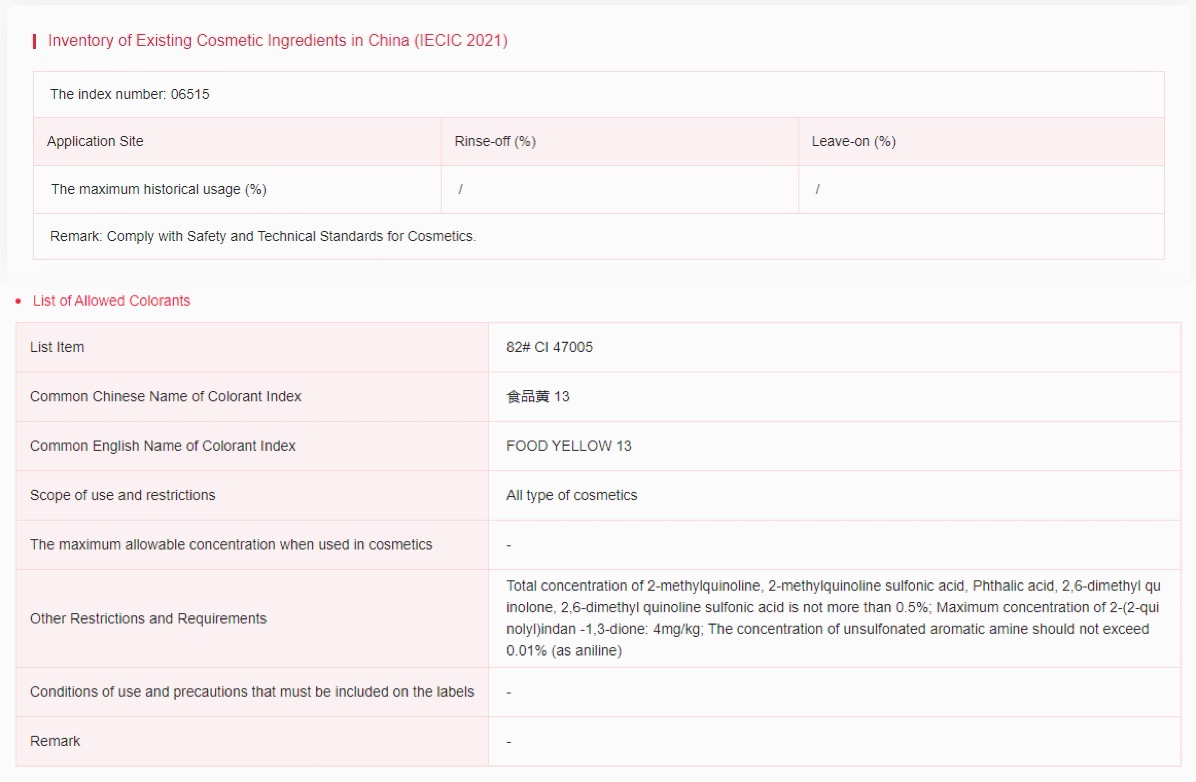The width and height of the screenshot is (1196, 782).
Task: Click the All type of cosmetics value
Action: (x=571, y=496)
